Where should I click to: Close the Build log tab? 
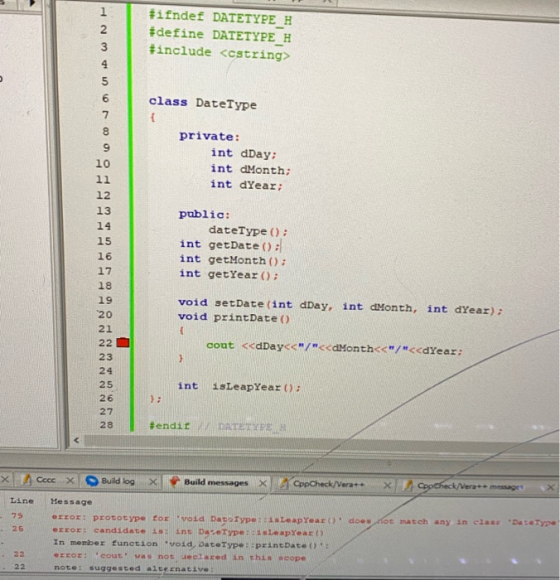tap(153, 482)
